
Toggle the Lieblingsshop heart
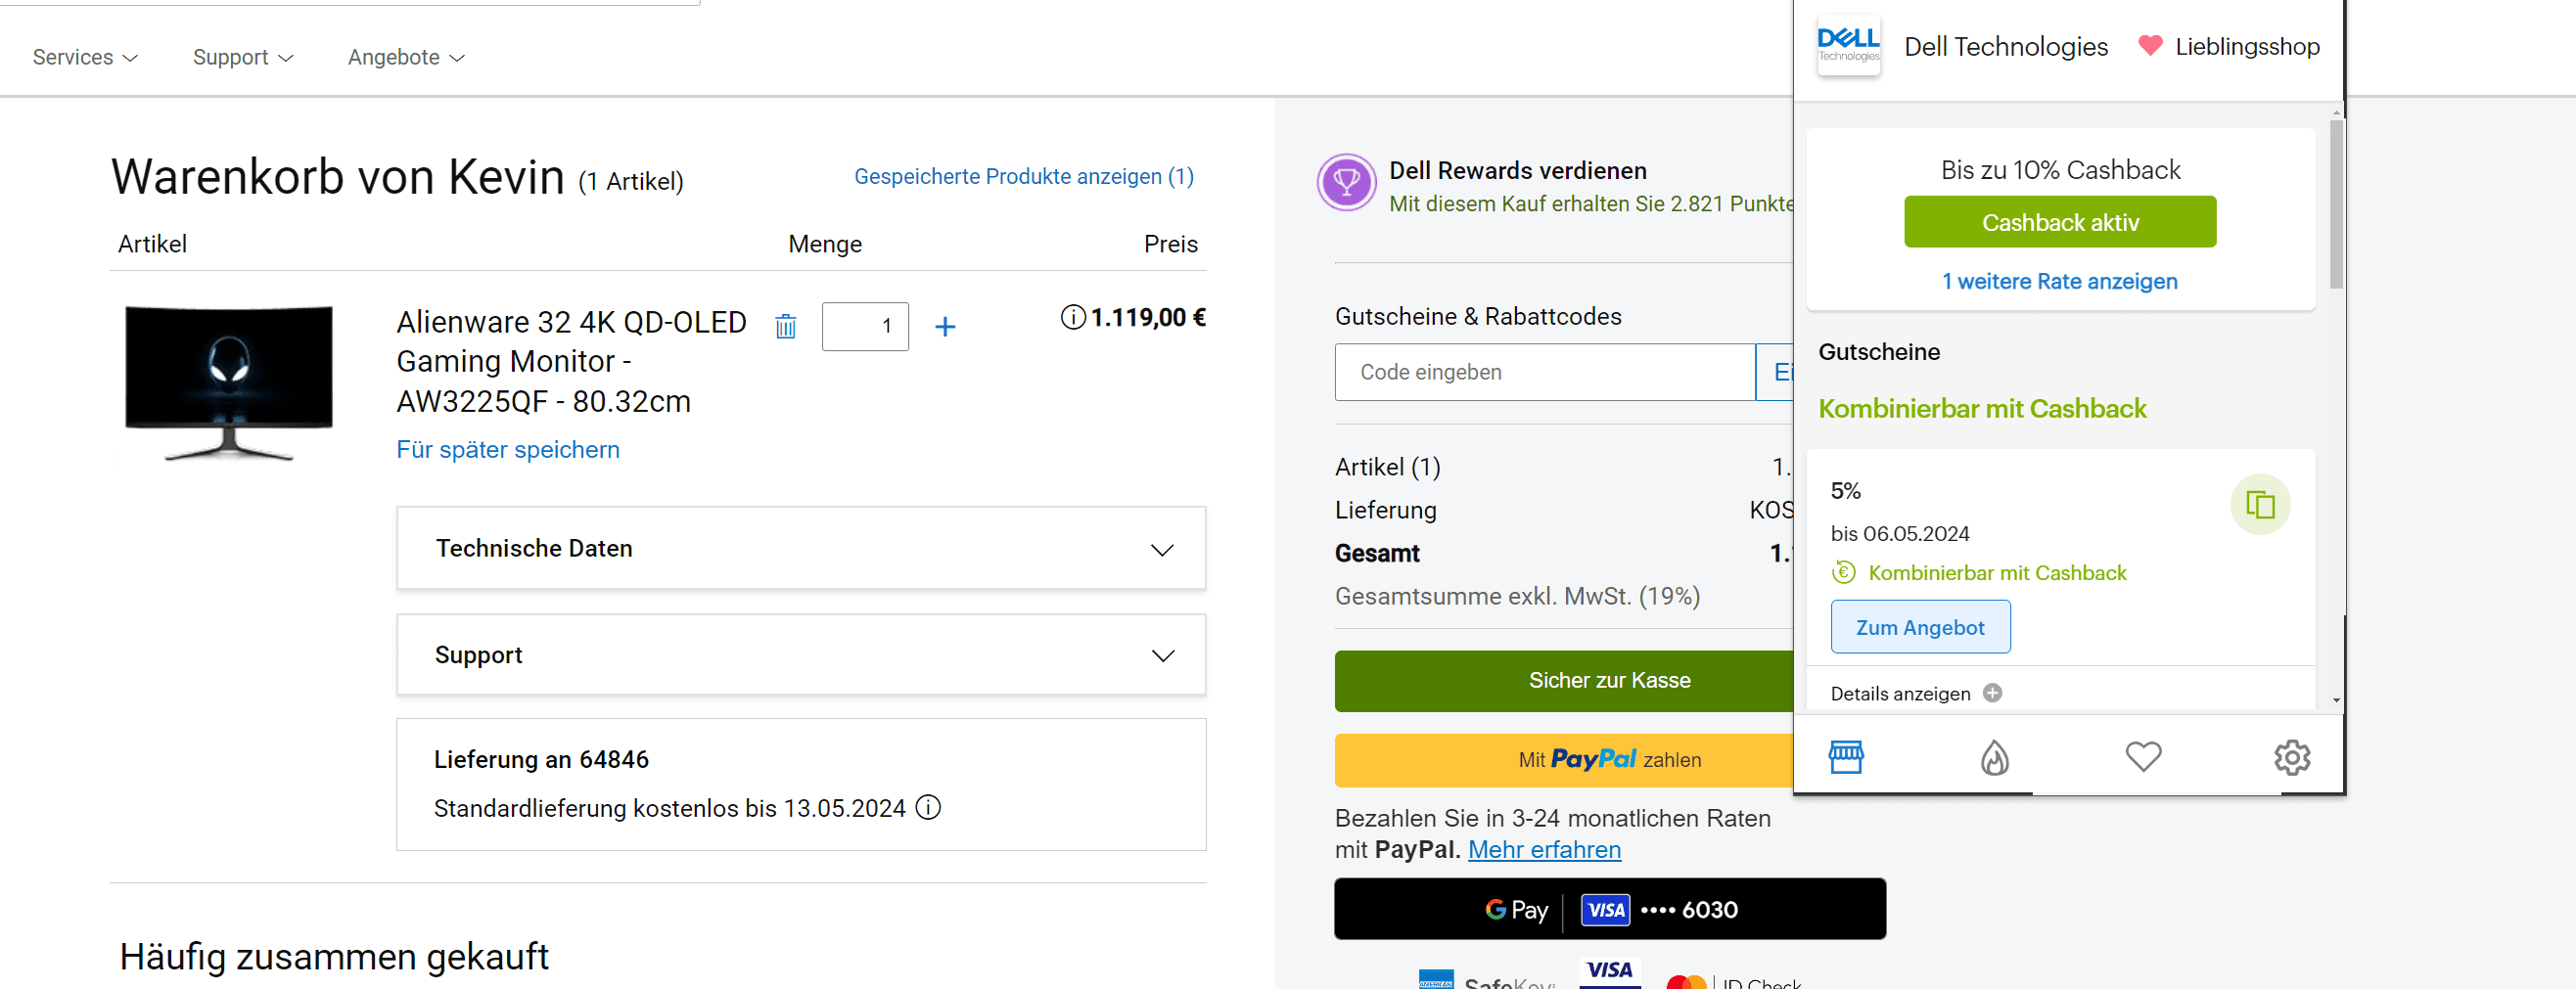click(2150, 46)
